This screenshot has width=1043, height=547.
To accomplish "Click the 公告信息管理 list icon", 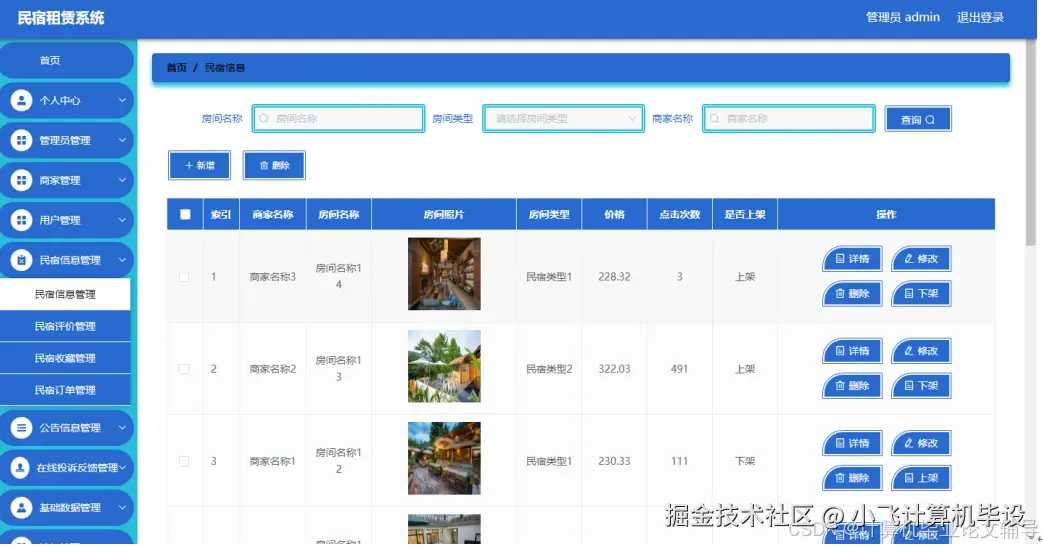I will (x=21, y=428).
